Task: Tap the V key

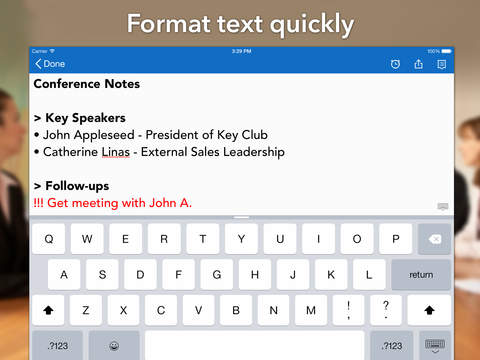Action: pos(198,310)
